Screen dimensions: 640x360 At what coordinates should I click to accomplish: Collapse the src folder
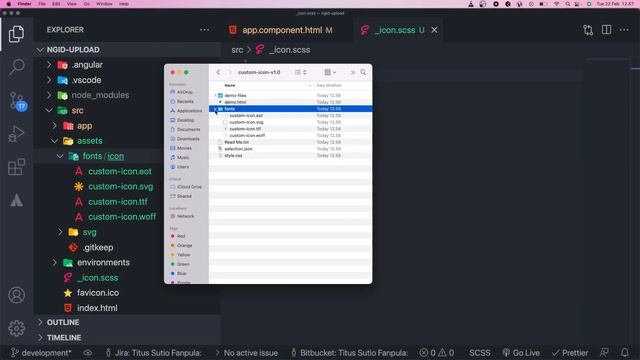49,110
